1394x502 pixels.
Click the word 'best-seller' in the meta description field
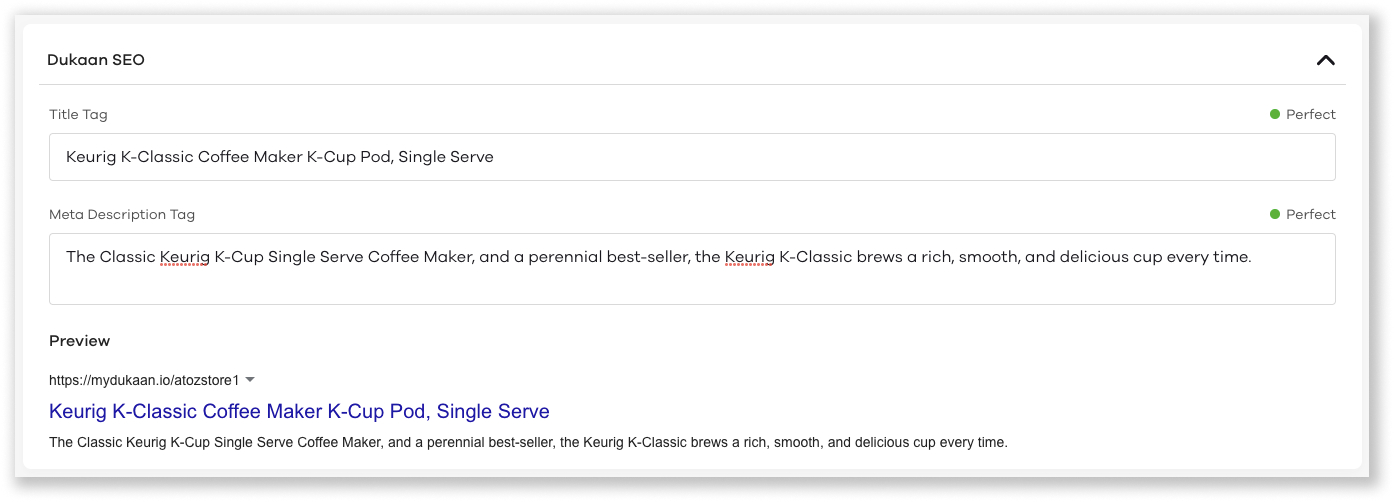(649, 257)
